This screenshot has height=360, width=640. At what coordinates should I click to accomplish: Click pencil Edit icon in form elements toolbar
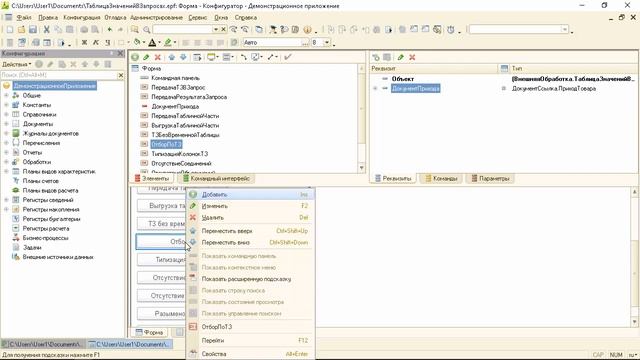click(146, 57)
